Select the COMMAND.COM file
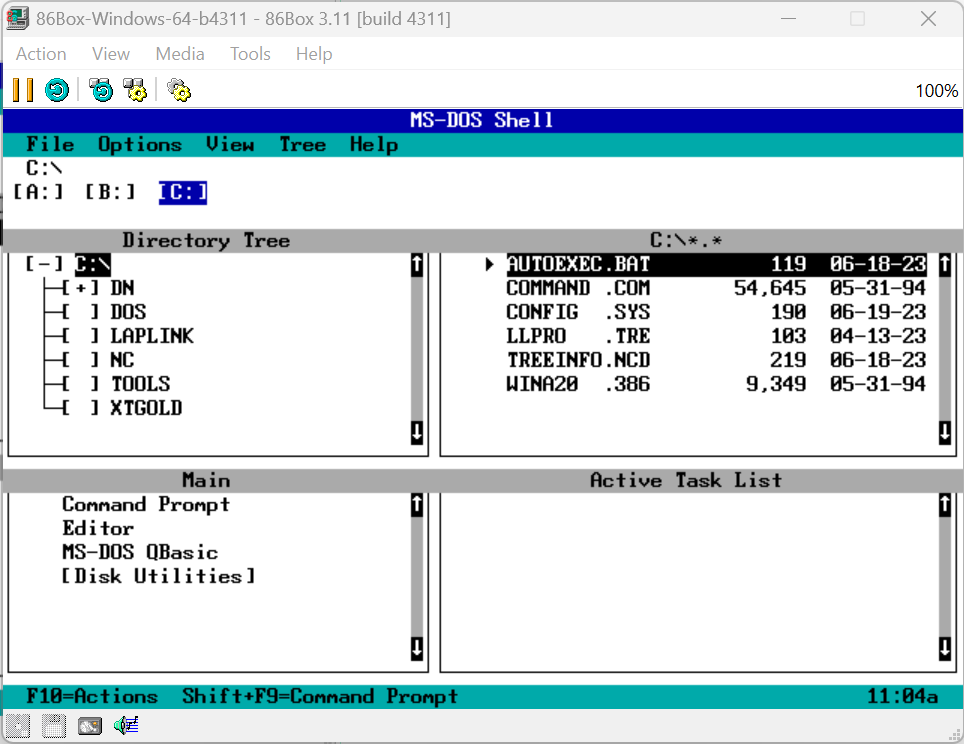The image size is (964, 744). click(x=716, y=288)
